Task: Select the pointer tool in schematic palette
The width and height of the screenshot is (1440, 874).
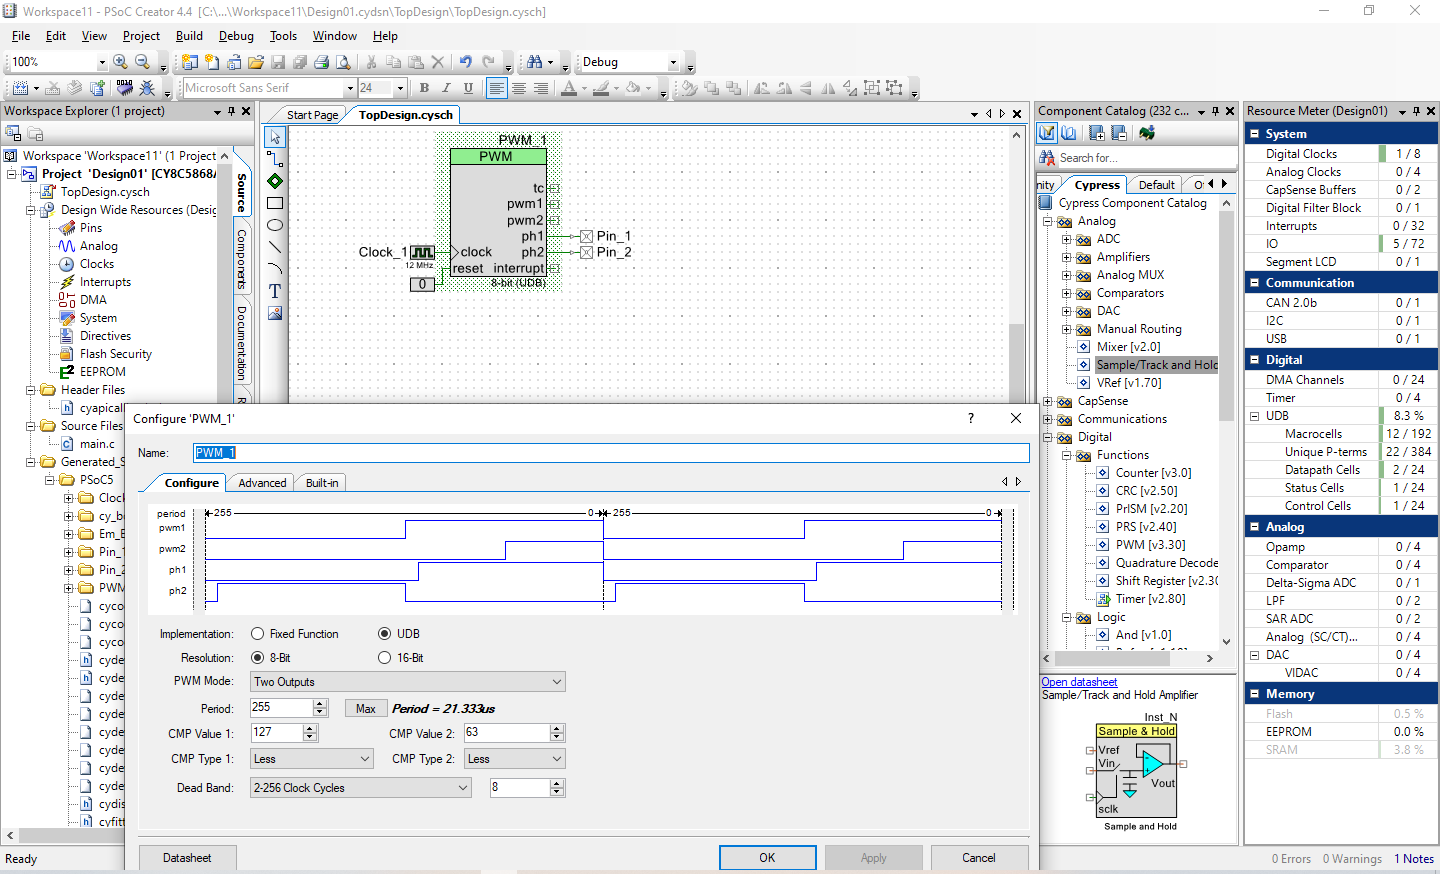Action: click(x=275, y=137)
